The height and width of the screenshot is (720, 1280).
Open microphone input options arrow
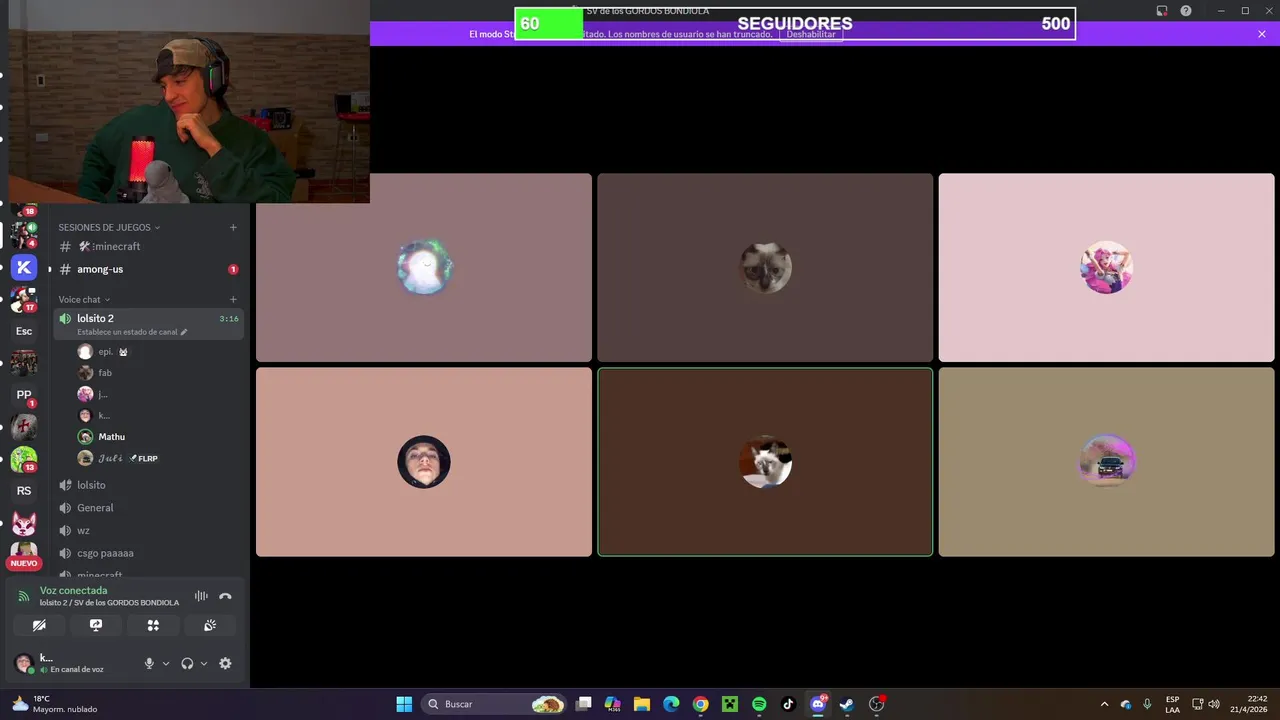[166, 663]
